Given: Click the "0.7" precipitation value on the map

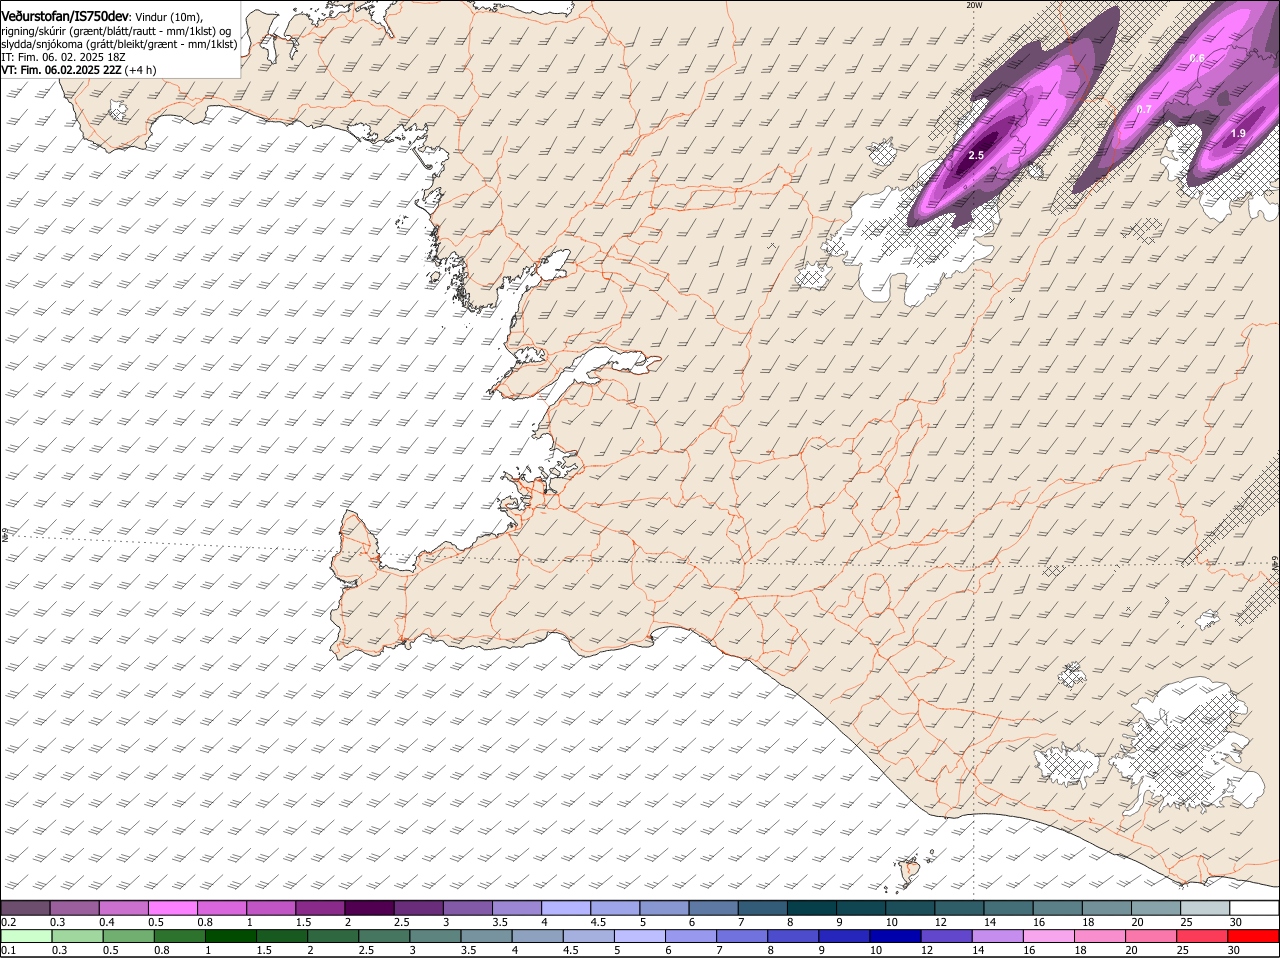Looking at the screenshot, I should 1145,108.
